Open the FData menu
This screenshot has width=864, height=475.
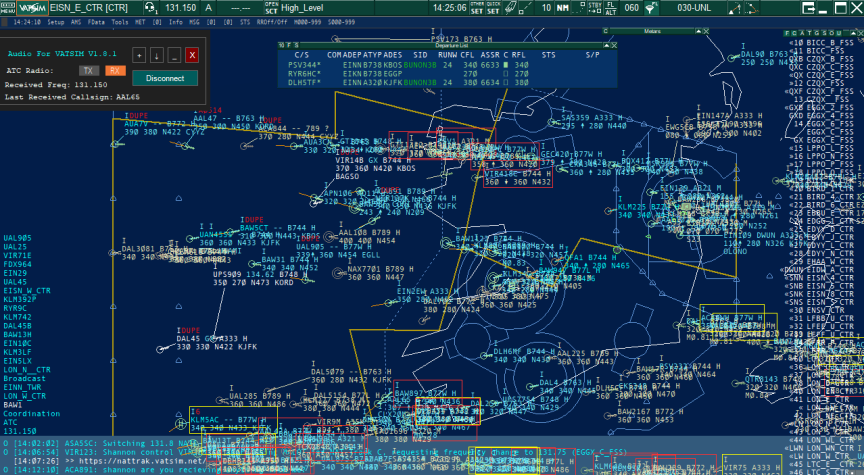click(x=96, y=22)
